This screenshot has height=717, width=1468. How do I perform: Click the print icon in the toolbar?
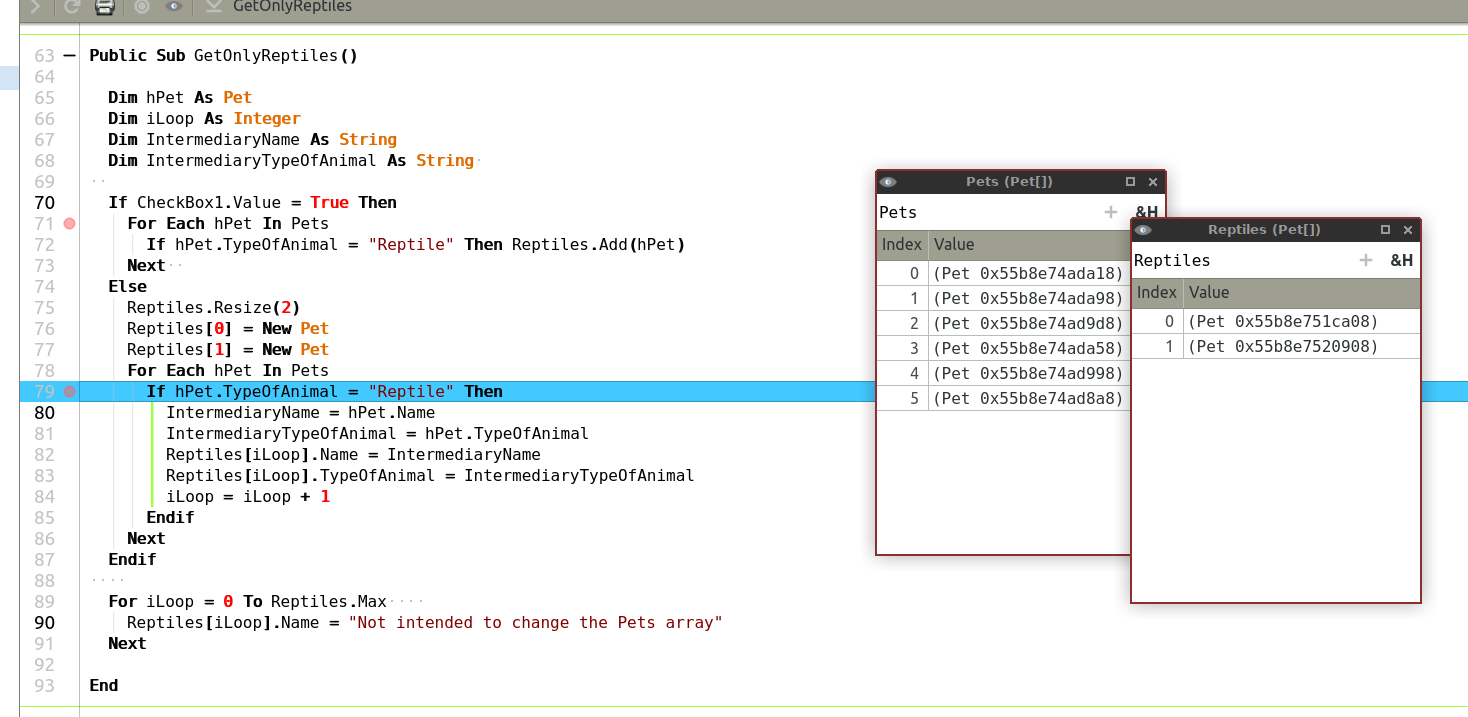point(104,7)
